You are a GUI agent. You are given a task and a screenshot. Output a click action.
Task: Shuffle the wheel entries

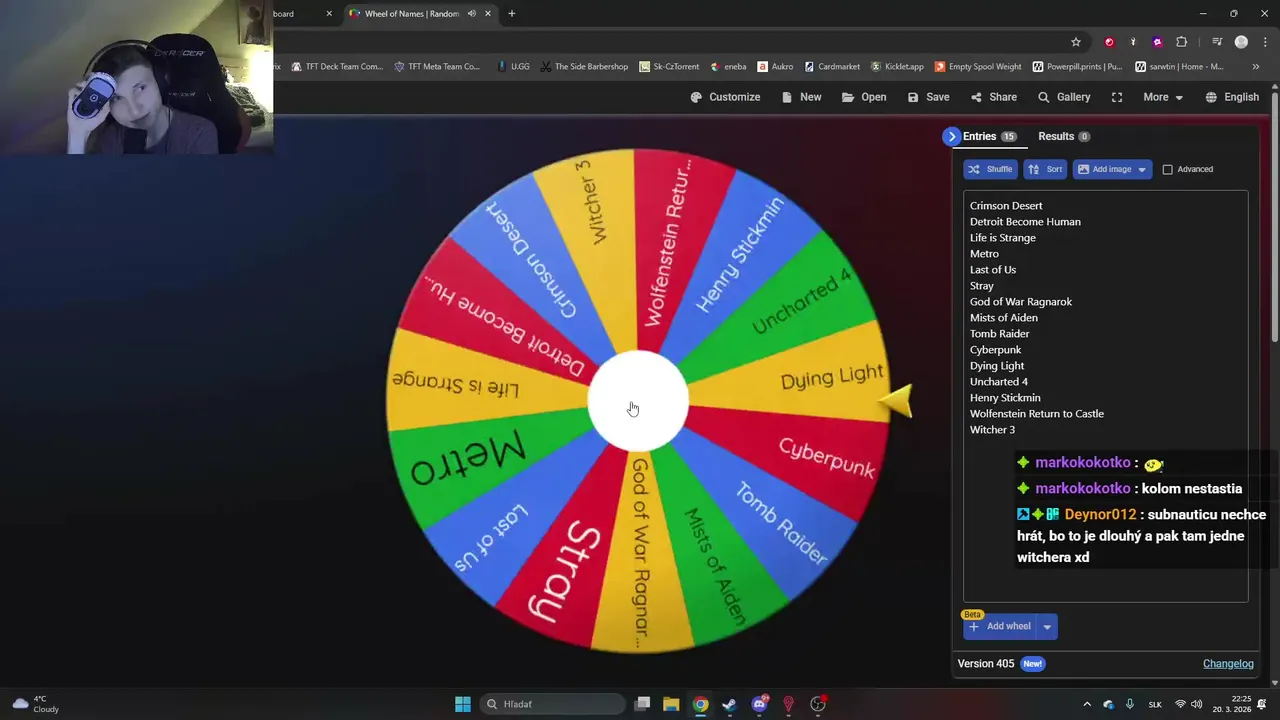click(990, 169)
